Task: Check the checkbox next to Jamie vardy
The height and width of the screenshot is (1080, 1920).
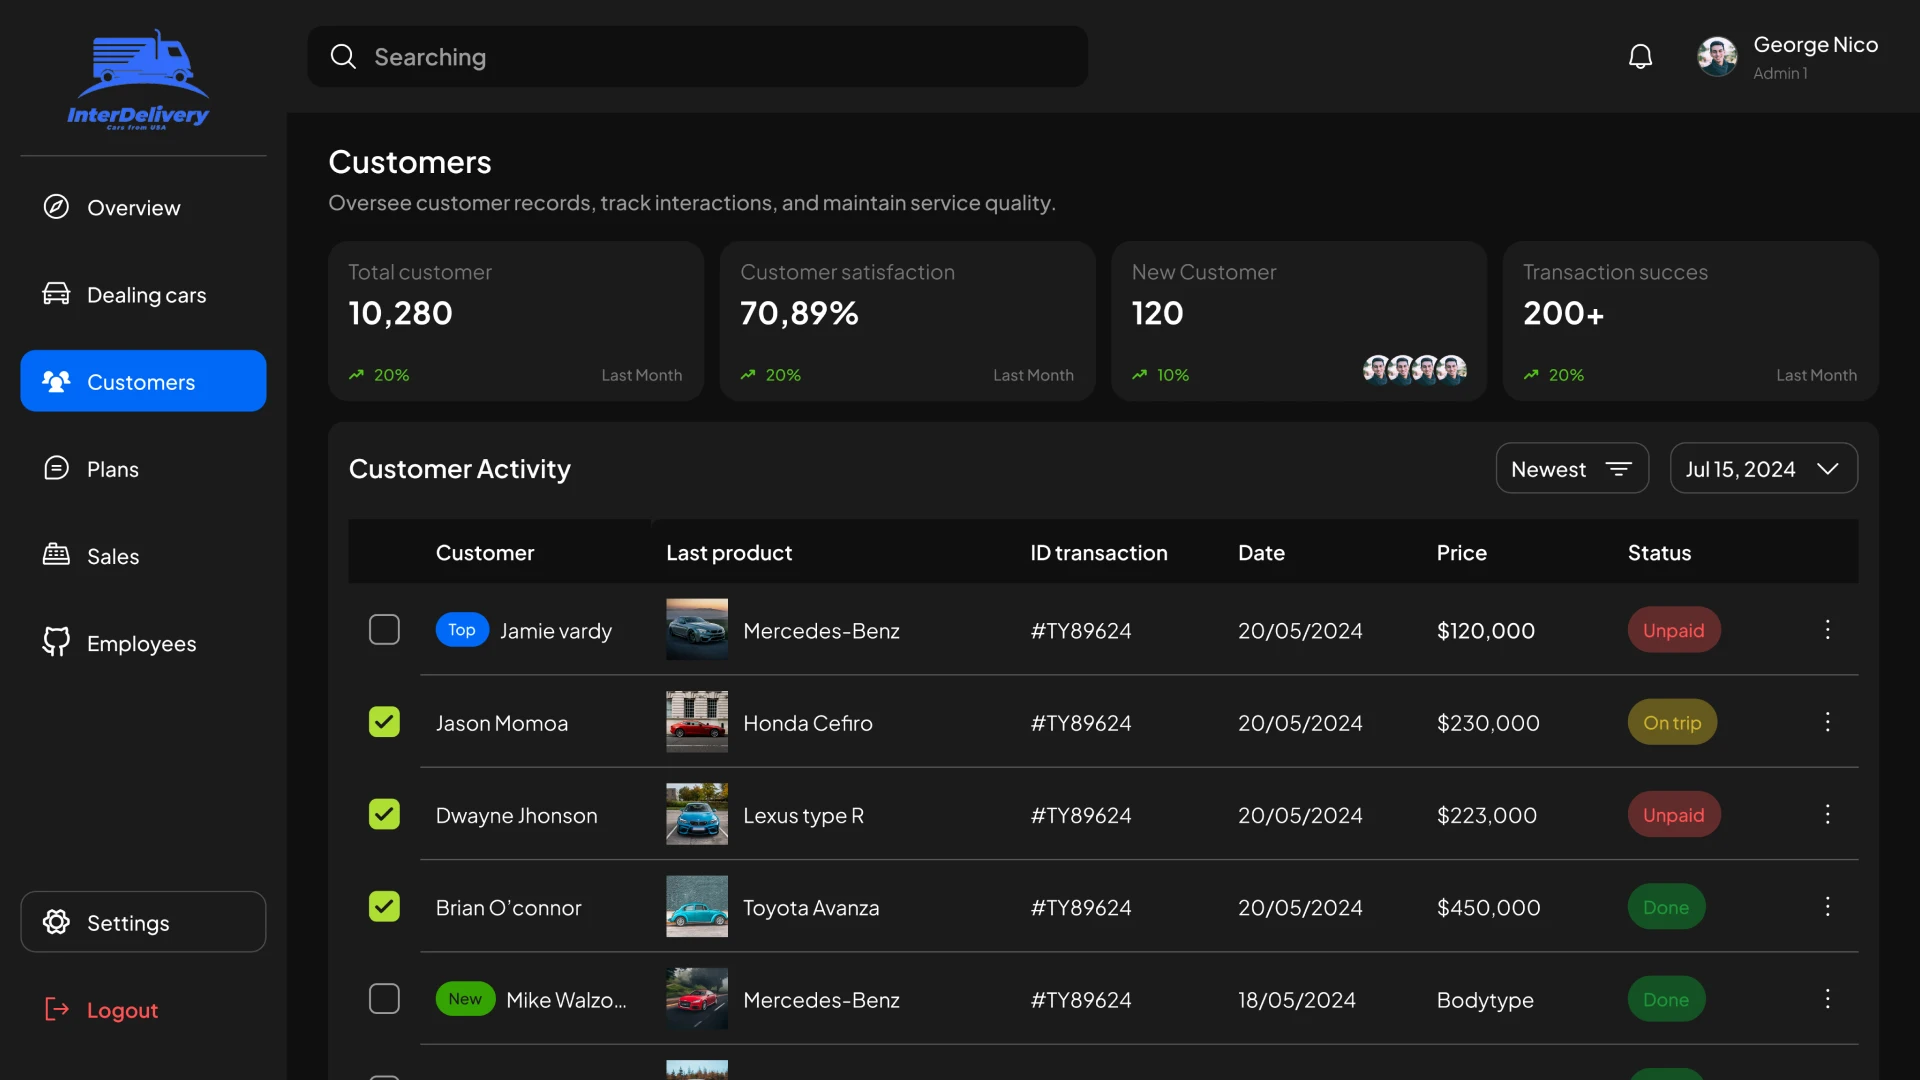Action: click(x=384, y=629)
